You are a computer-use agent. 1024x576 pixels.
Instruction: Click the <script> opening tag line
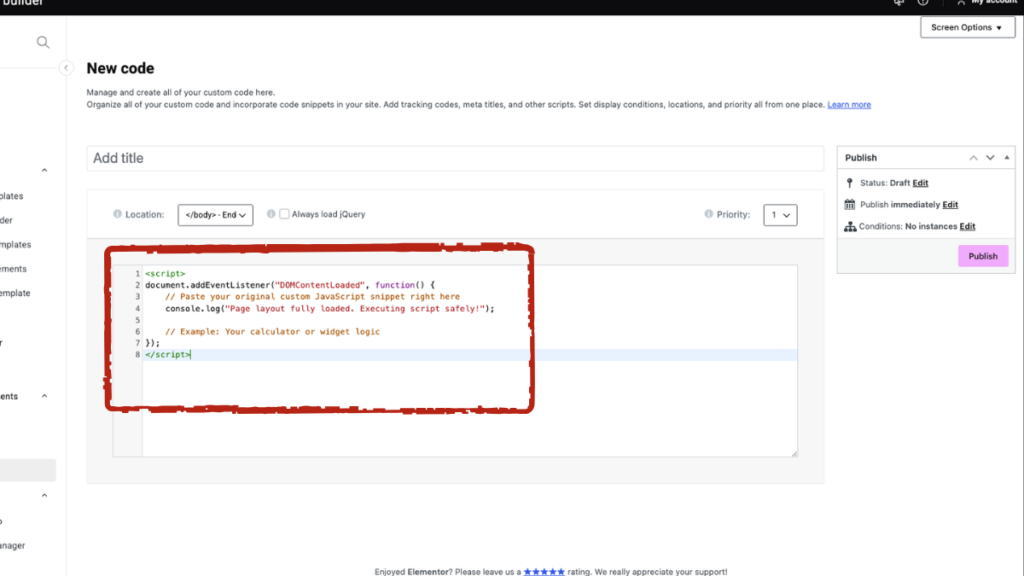165,274
